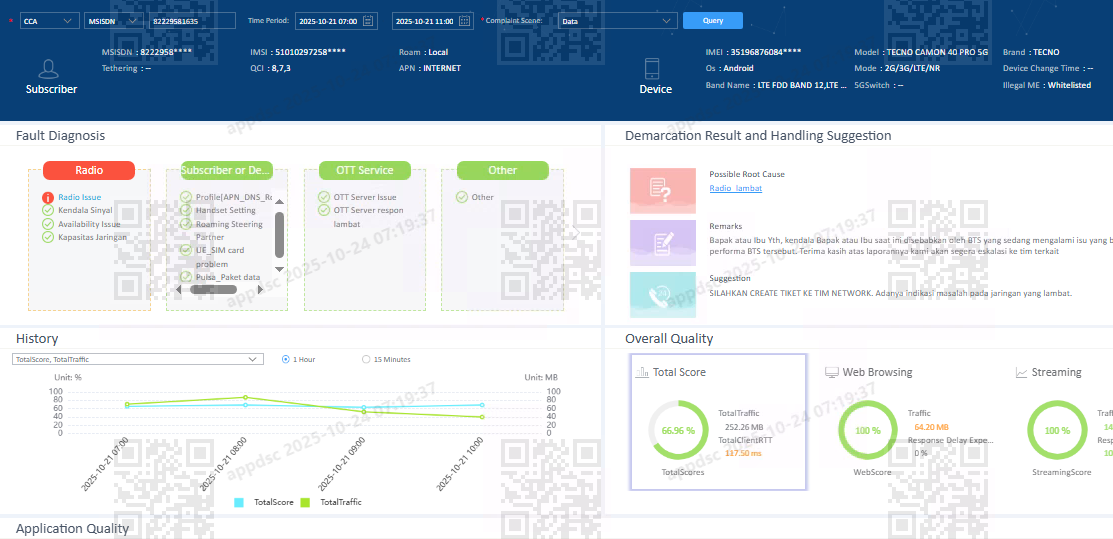Click the OTT Server respon lambat check icon

[324, 211]
